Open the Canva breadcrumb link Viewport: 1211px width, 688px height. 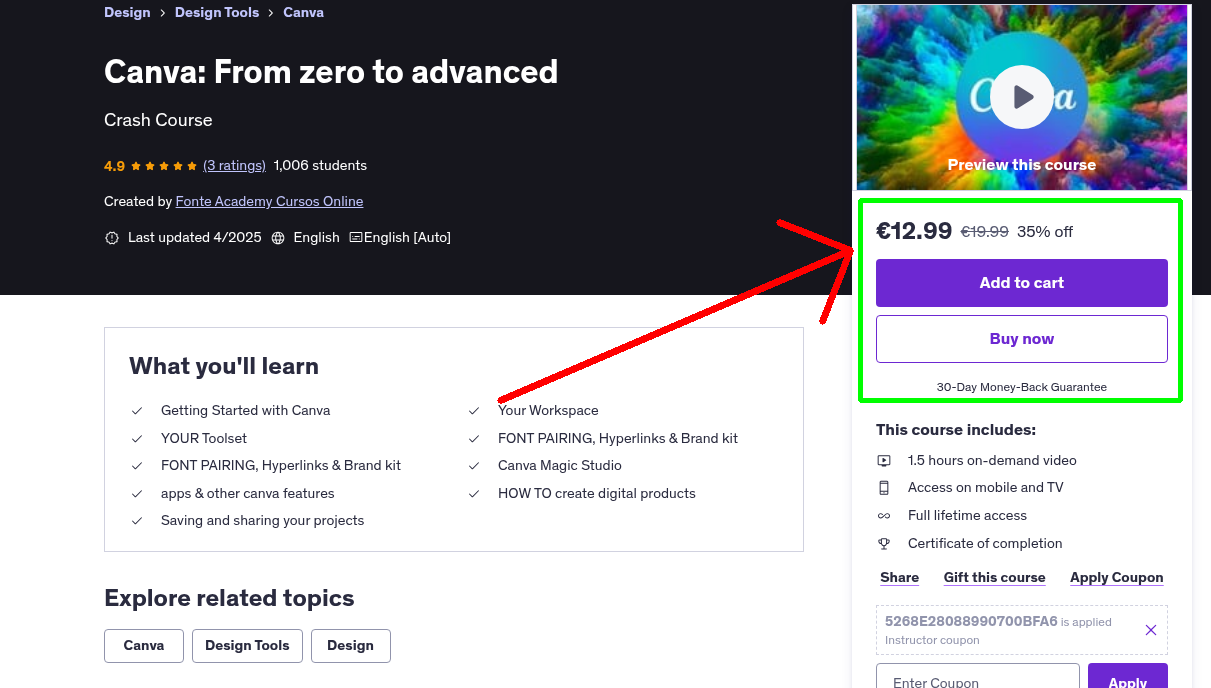303,12
